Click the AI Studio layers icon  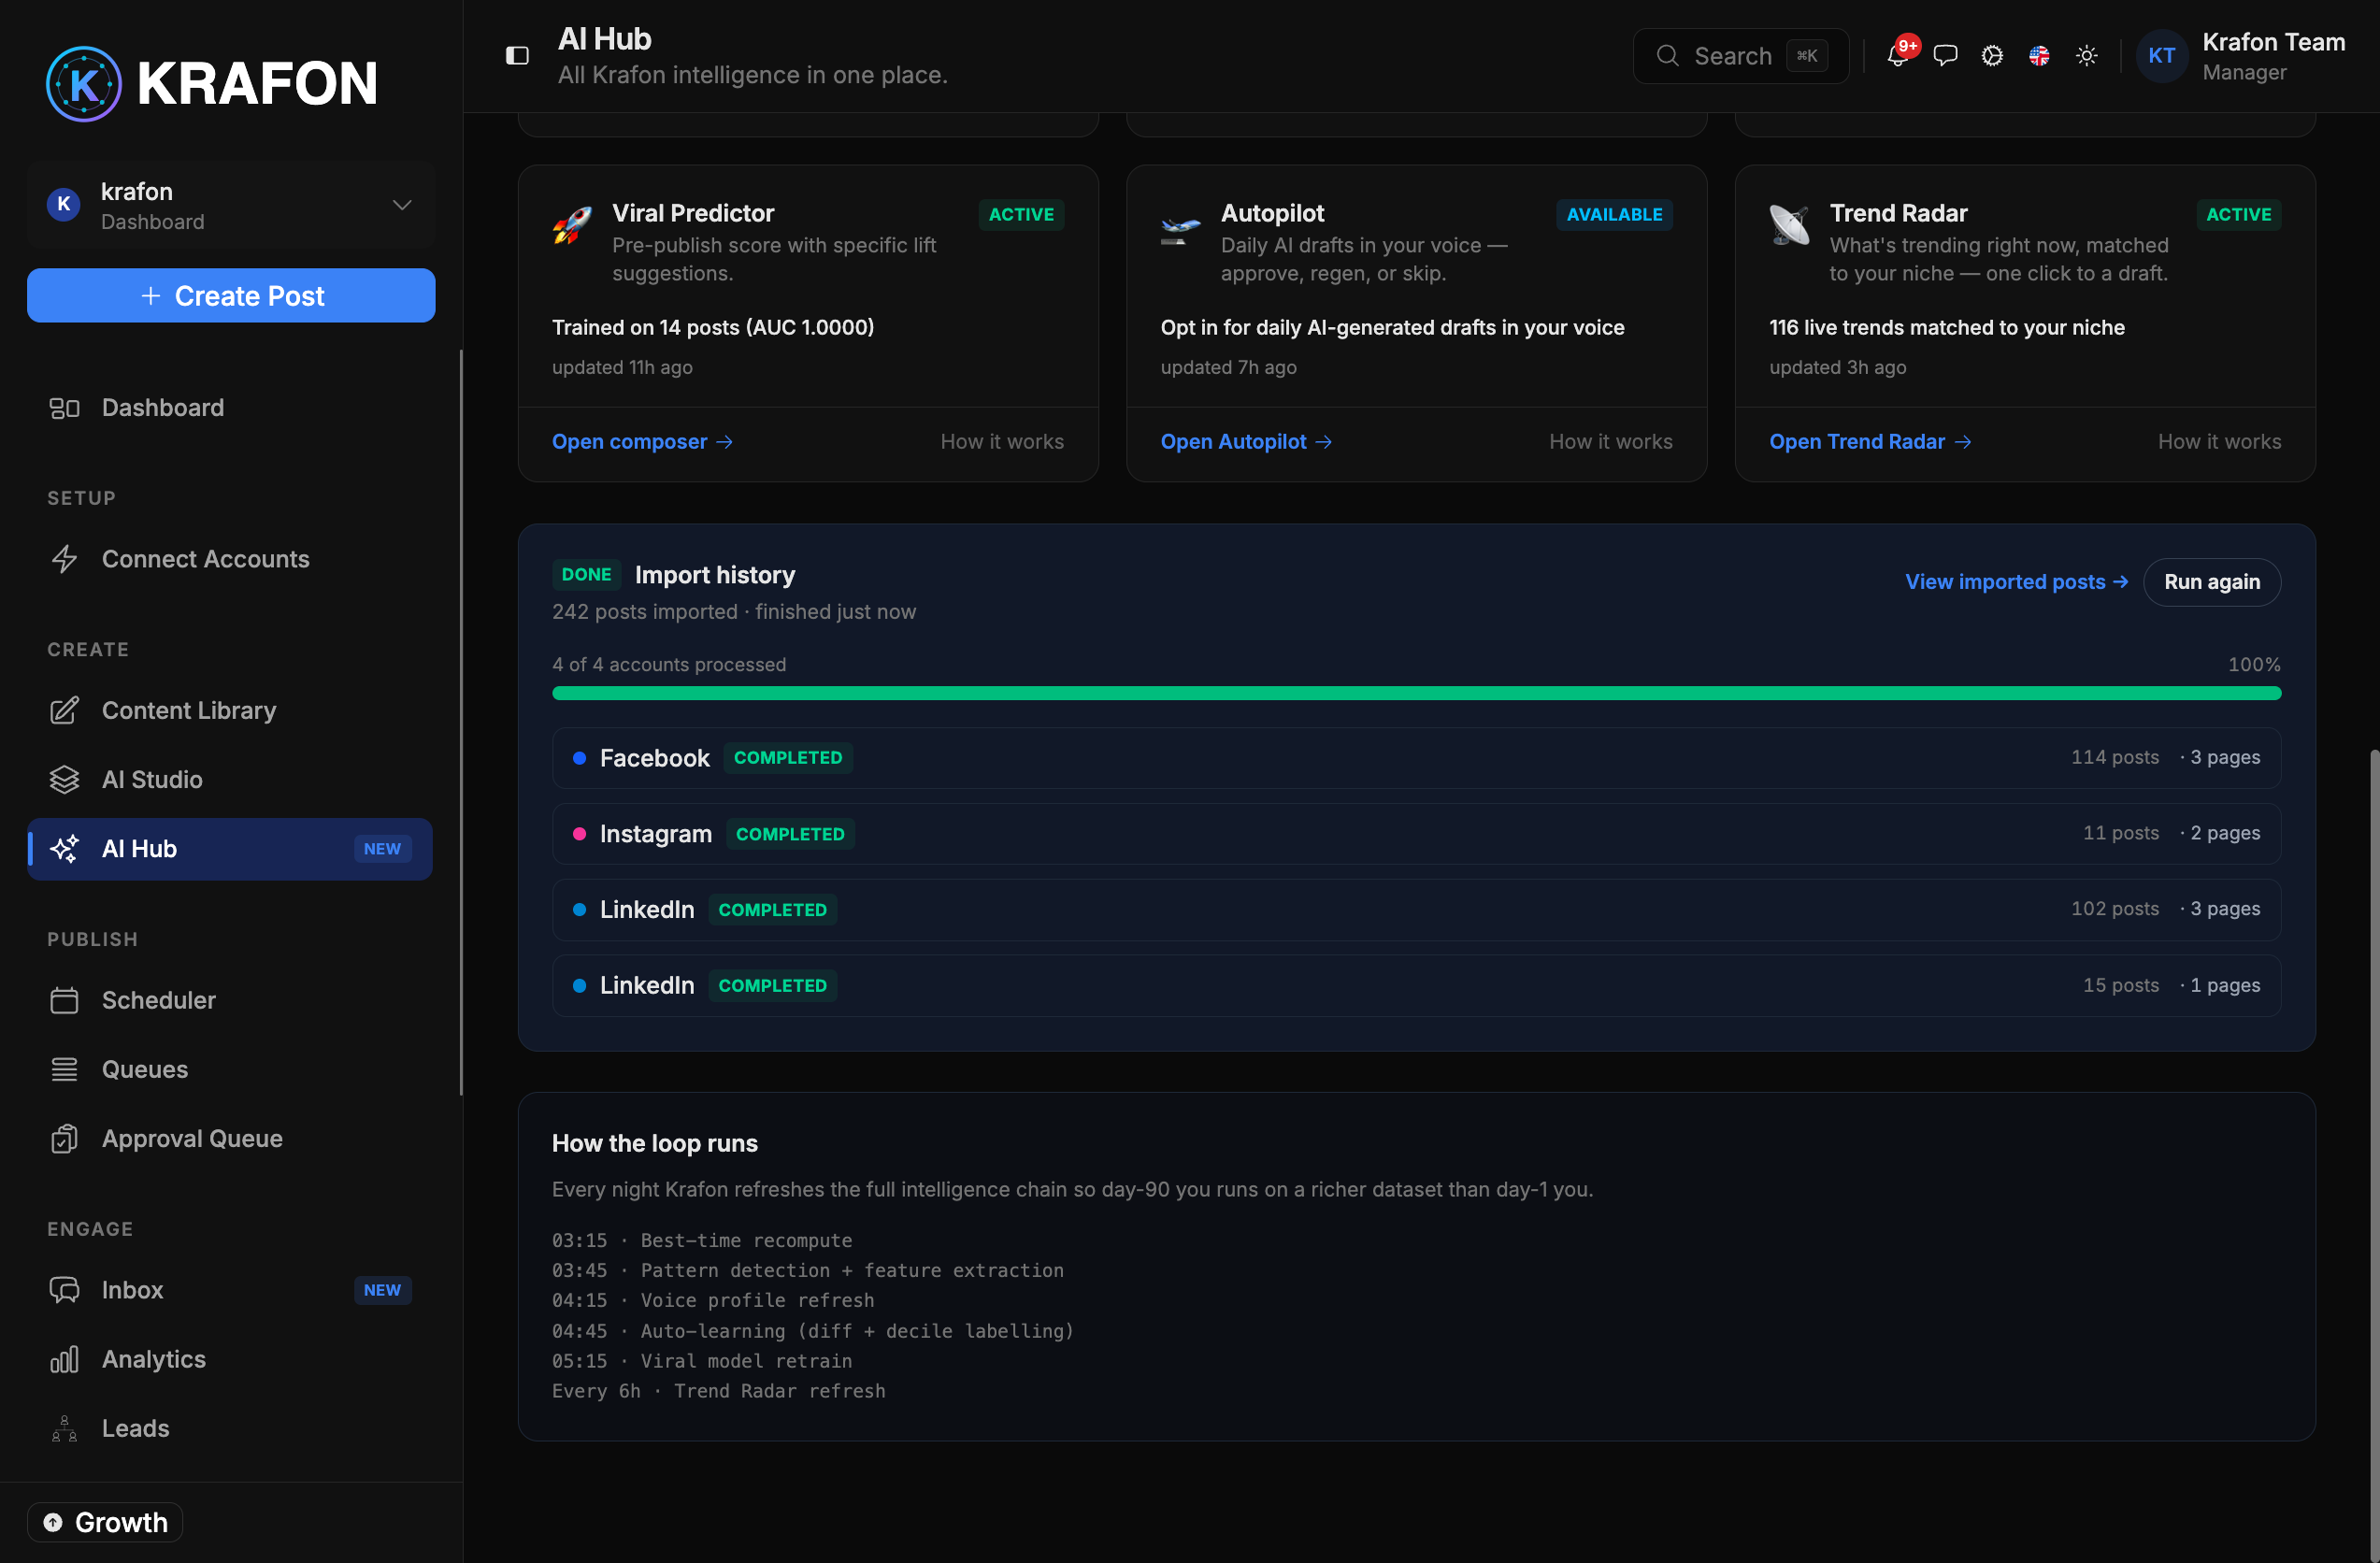65,779
